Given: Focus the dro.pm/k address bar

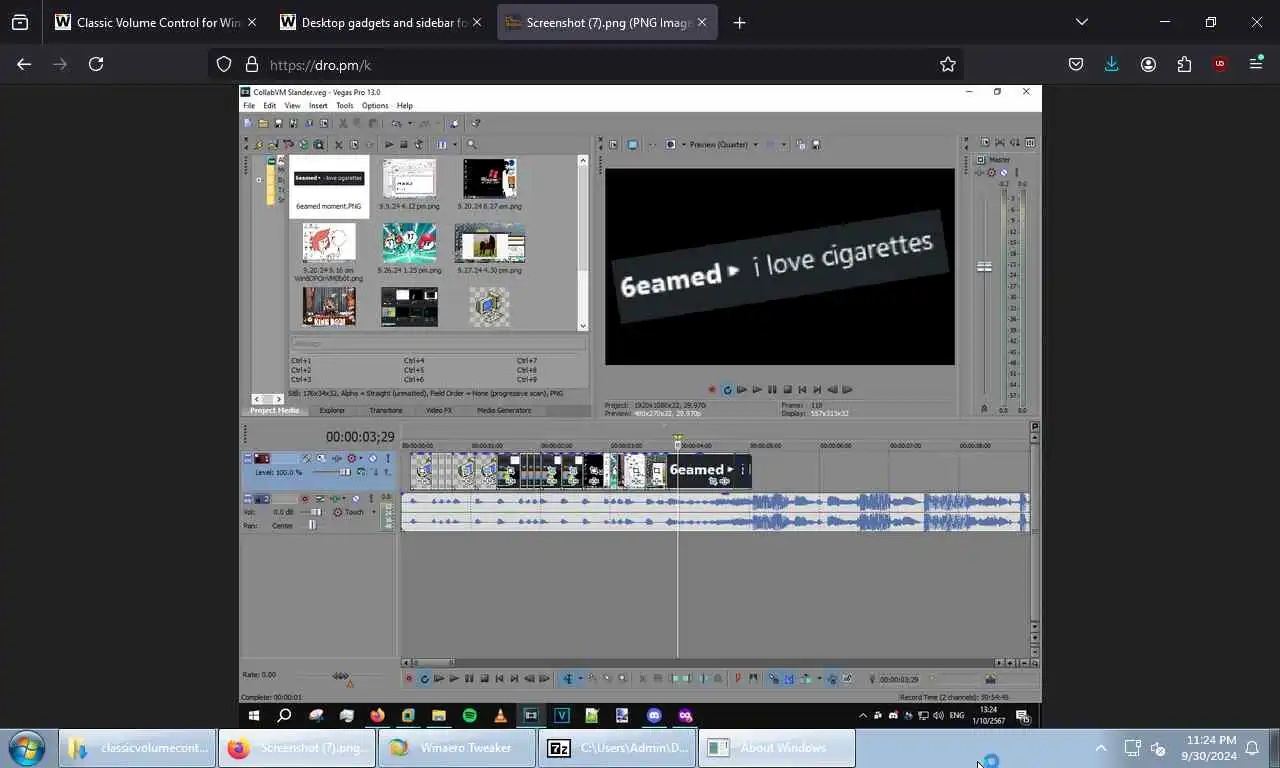Looking at the screenshot, I should coord(600,64).
